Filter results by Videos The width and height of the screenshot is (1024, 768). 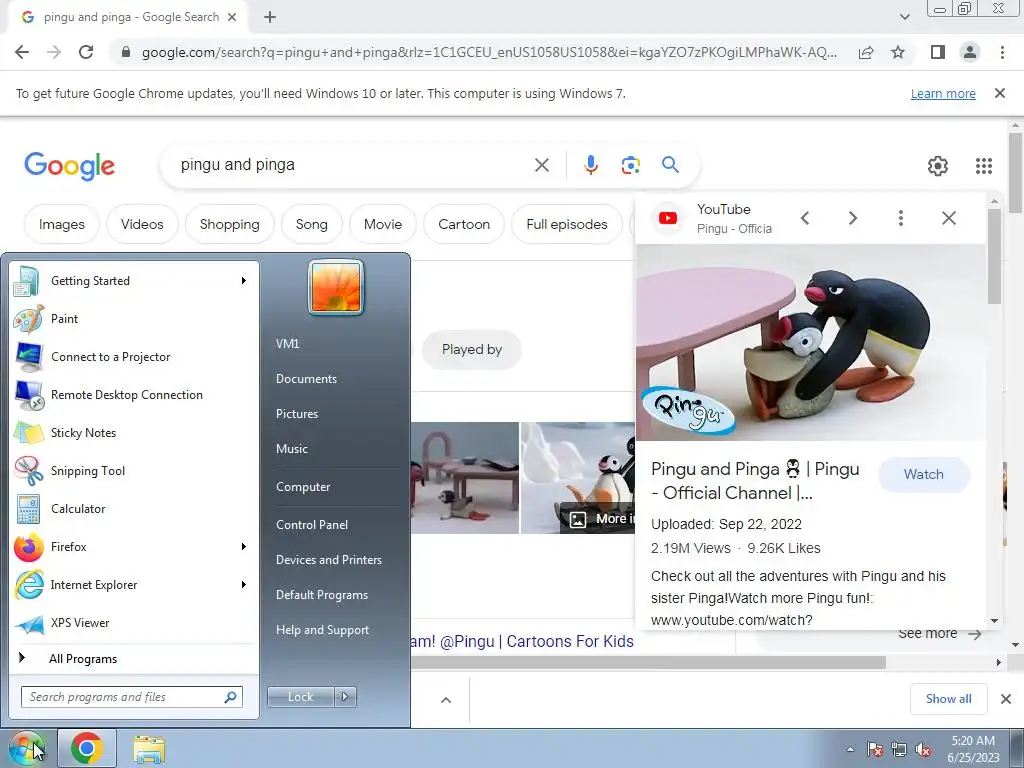pyautogui.click(x=142, y=225)
